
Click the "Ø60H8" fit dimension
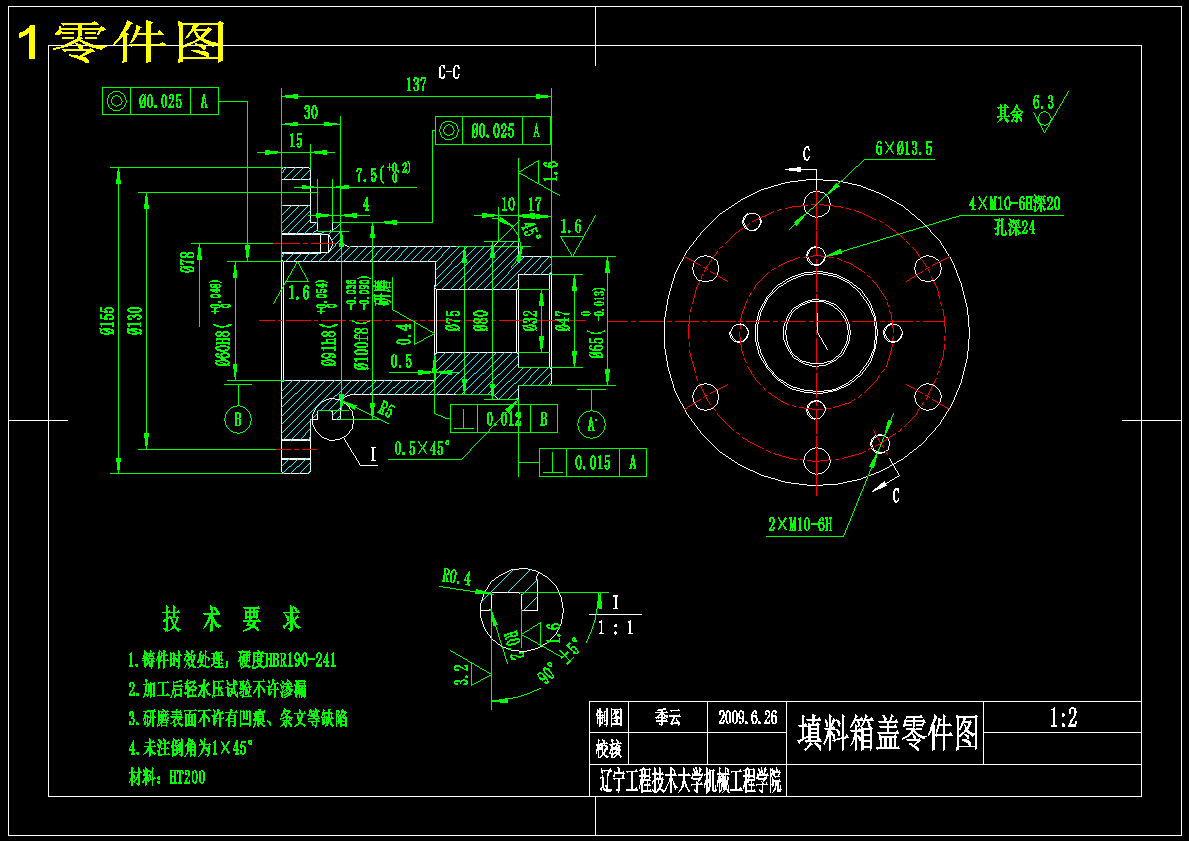coord(221,324)
